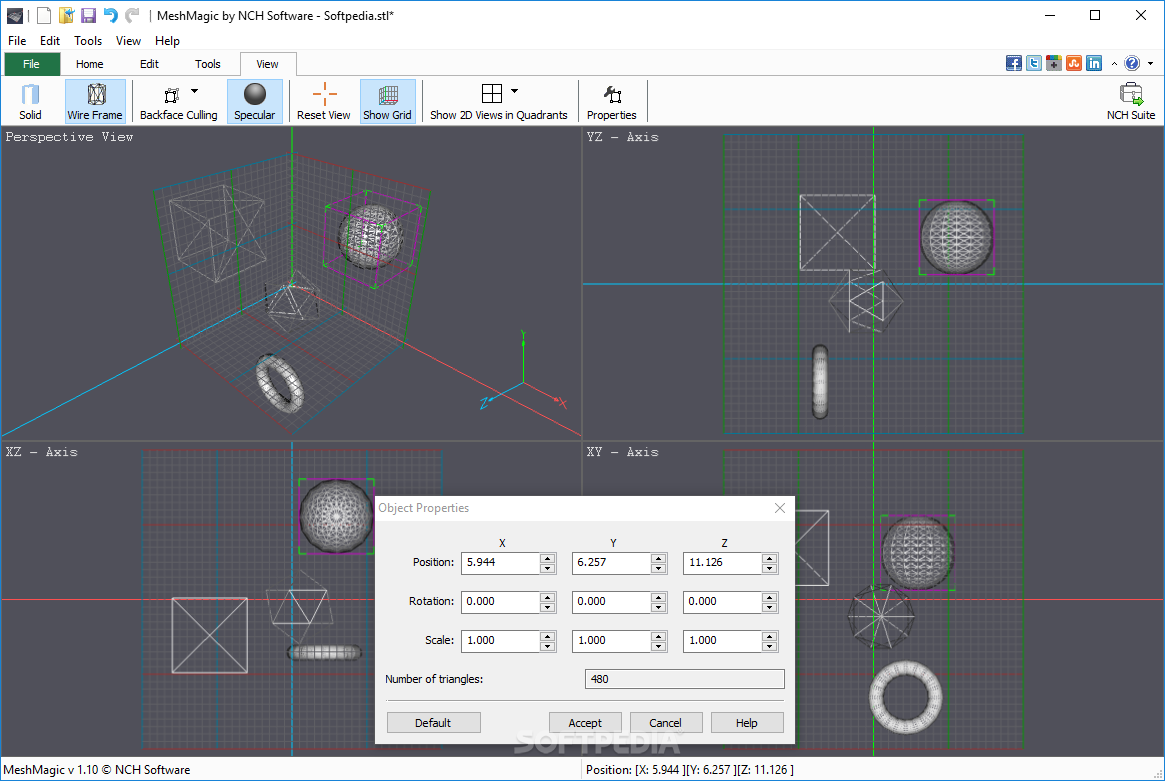Viewport: 1165px width, 781px height.
Task: Click the Rotation Y input field
Action: coord(611,601)
